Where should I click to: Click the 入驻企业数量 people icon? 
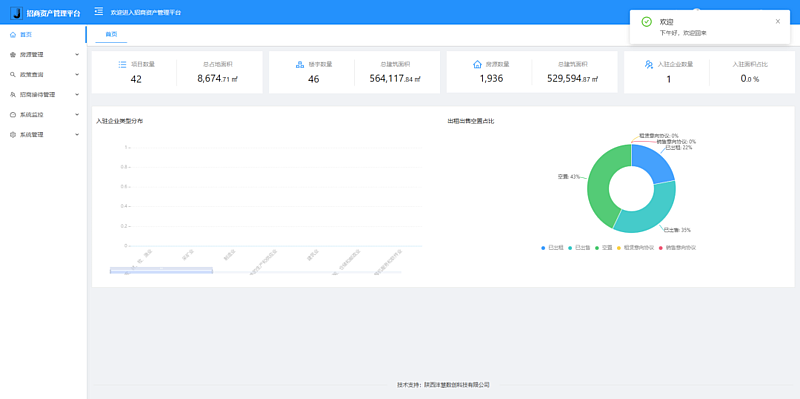tap(648, 64)
